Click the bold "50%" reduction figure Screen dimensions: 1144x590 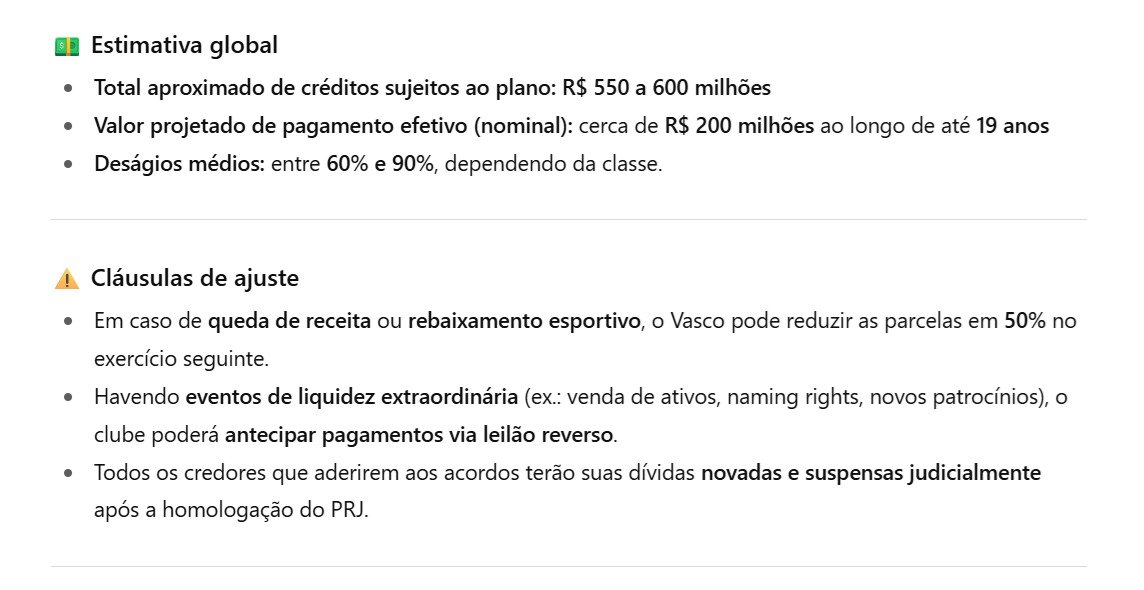pyautogui.click(x=1026, y=321)
